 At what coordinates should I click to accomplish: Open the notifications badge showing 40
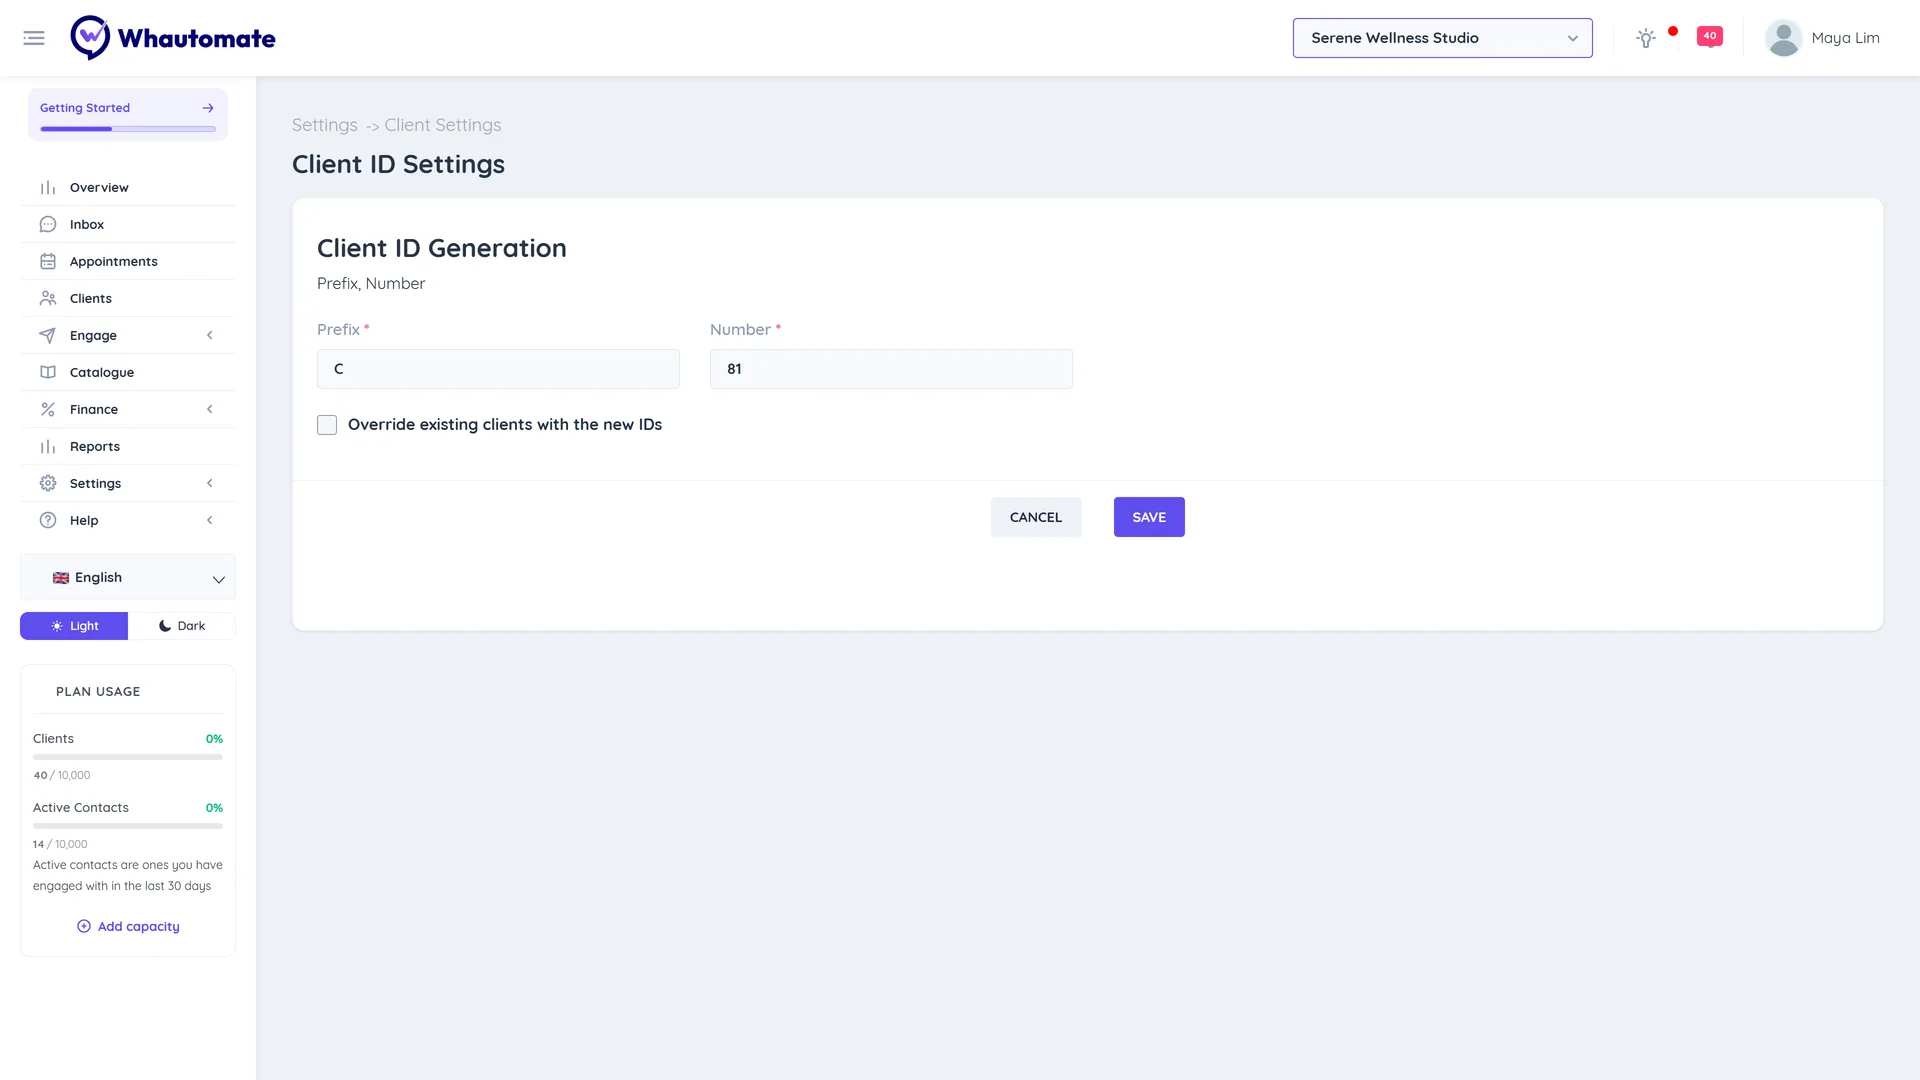pyautogui.click(x=1710, y=36)
